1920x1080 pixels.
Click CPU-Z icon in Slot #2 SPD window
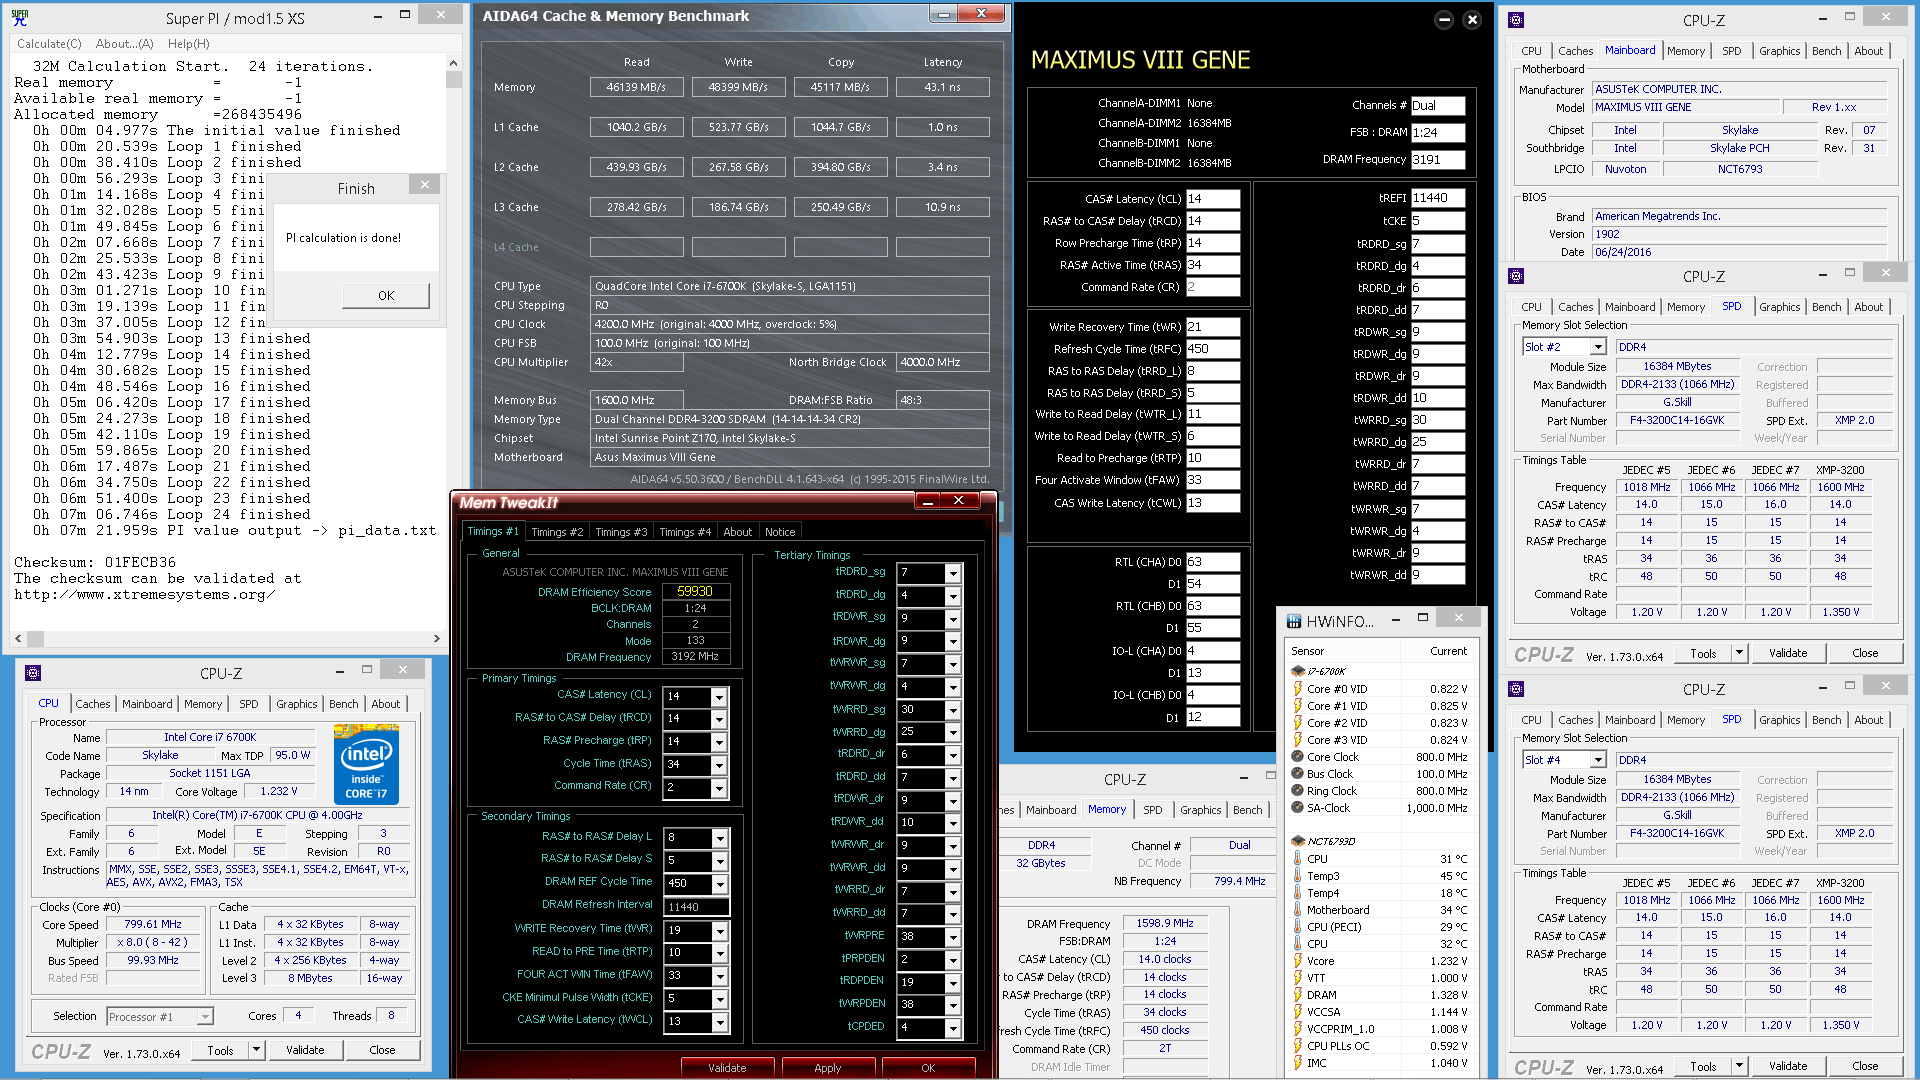(x=1516, y=276)
